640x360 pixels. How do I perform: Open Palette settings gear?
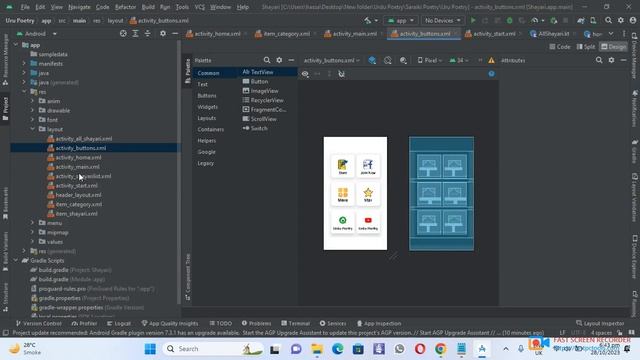click(279, 60)
